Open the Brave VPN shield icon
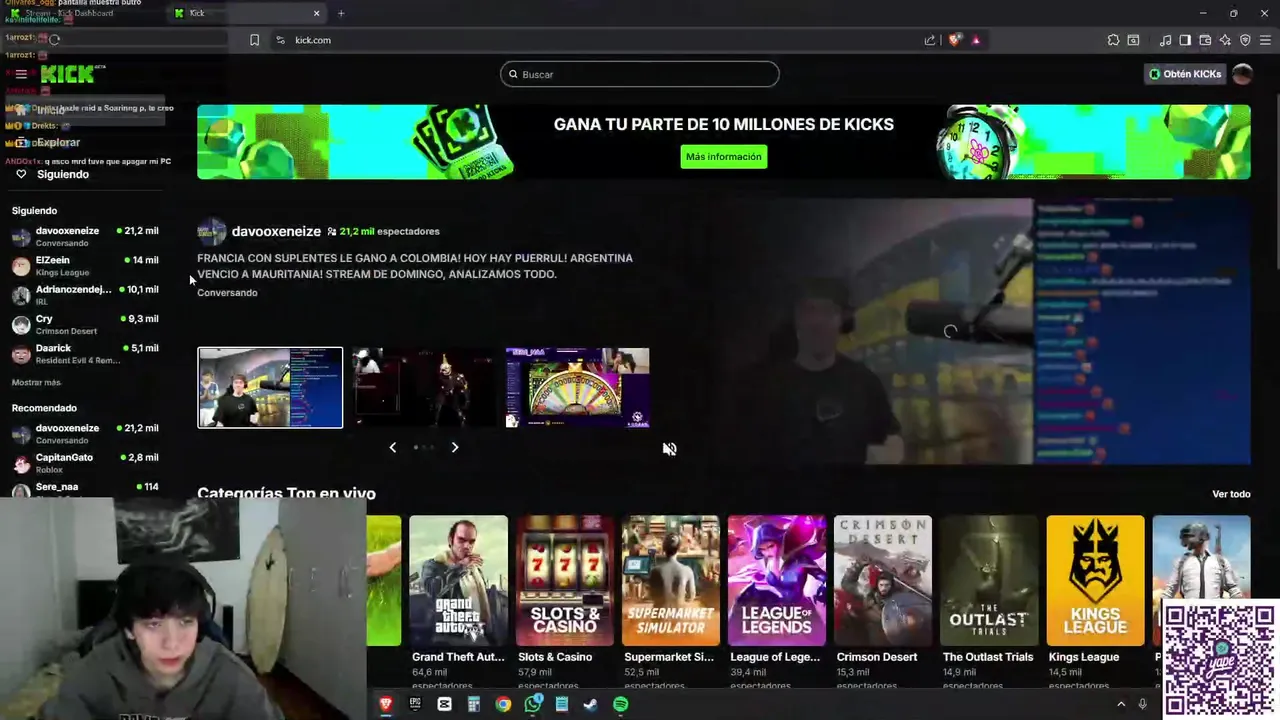The height and width of the screenshot is (720, 1280). point(1245,40)
